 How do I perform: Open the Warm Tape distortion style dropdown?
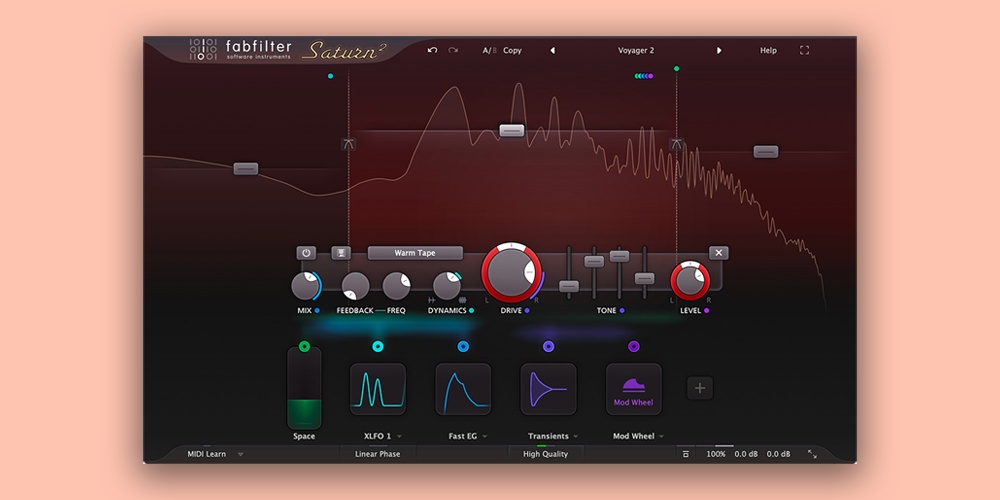[x=415, y=253]
